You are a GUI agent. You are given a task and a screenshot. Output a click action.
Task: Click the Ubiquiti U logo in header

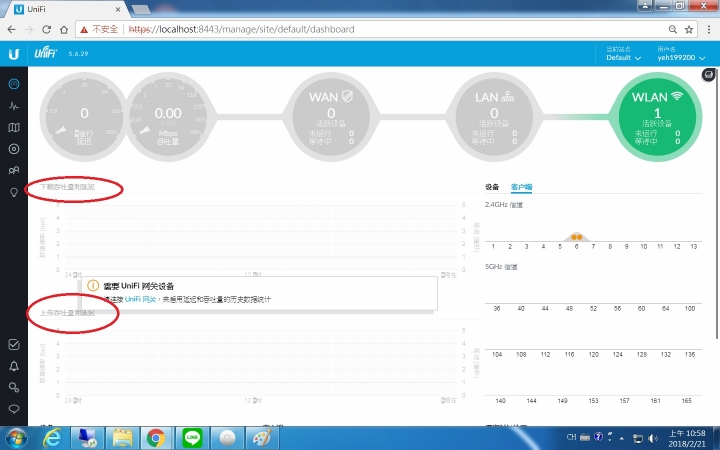[14, 54]
